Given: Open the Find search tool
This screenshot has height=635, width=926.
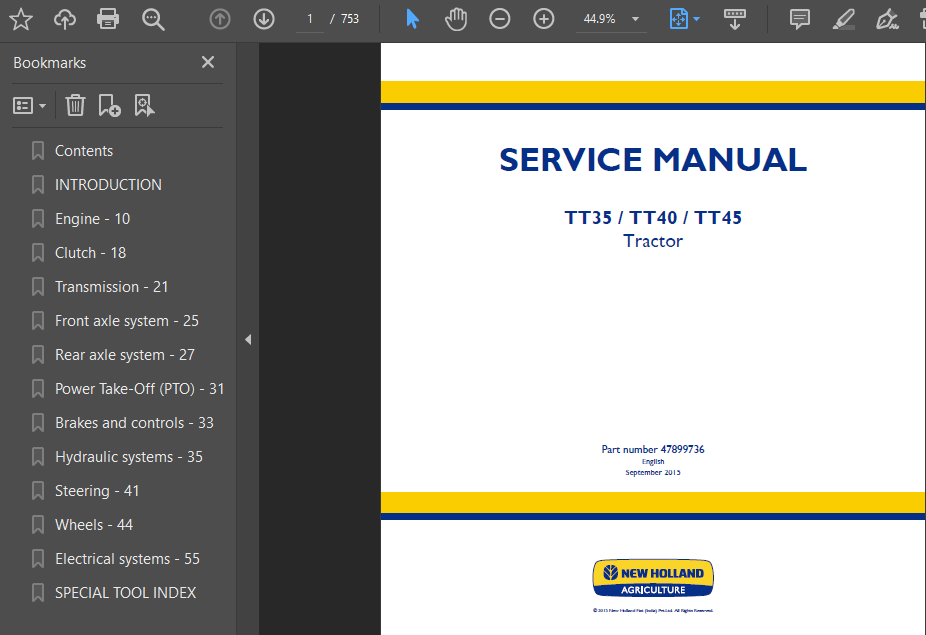Looking at the screenshot, I should click(151, 18).
